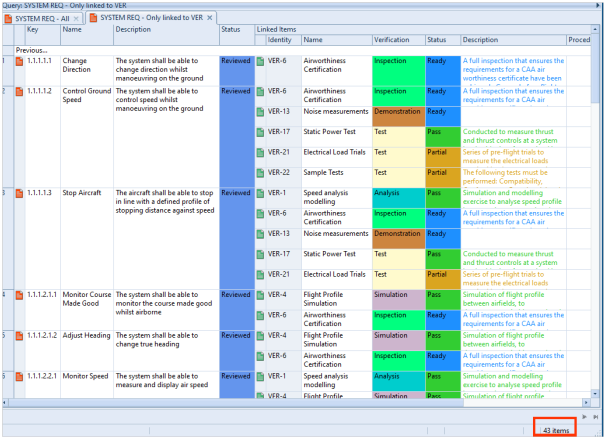
Task: Click the requirement icon for 1.1.1.2.2.1
Action: 19,376
